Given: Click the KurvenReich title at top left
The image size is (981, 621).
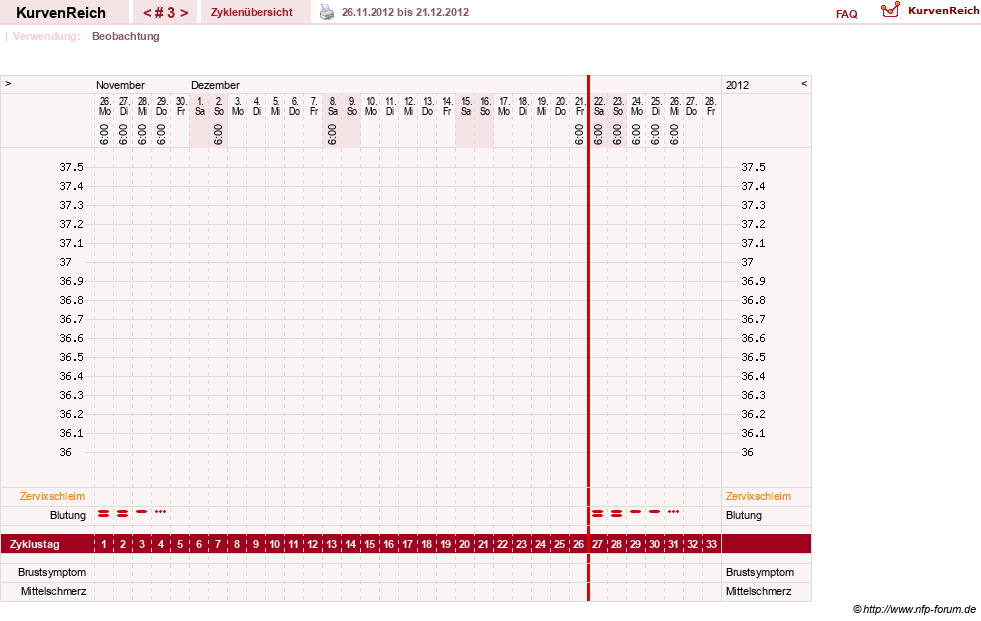Looking at the screenshot, I should [x=61, y=13].
